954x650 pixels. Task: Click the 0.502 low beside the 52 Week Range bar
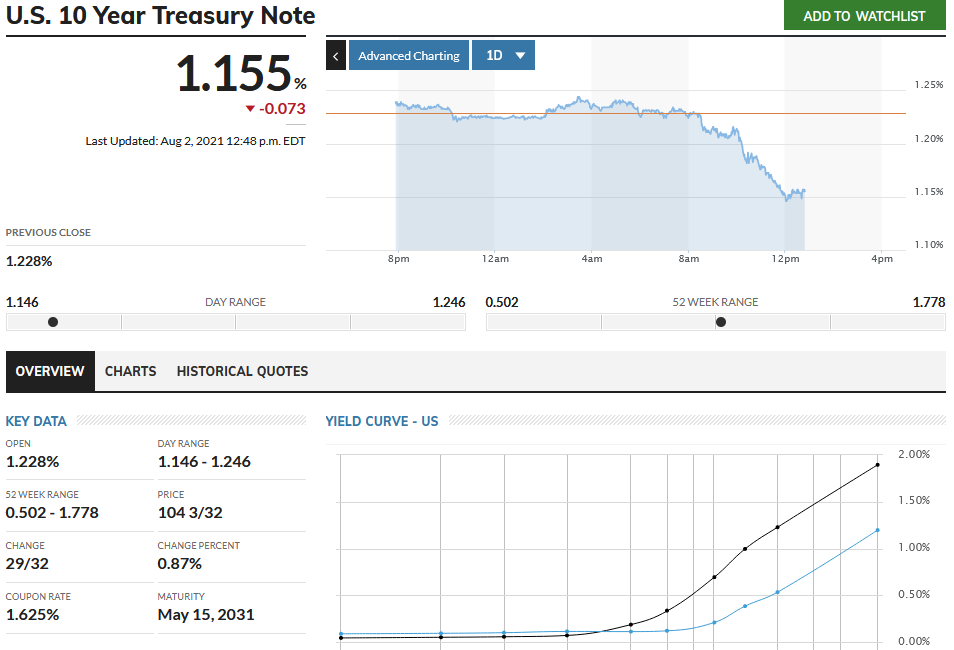(x=502, y=302)
